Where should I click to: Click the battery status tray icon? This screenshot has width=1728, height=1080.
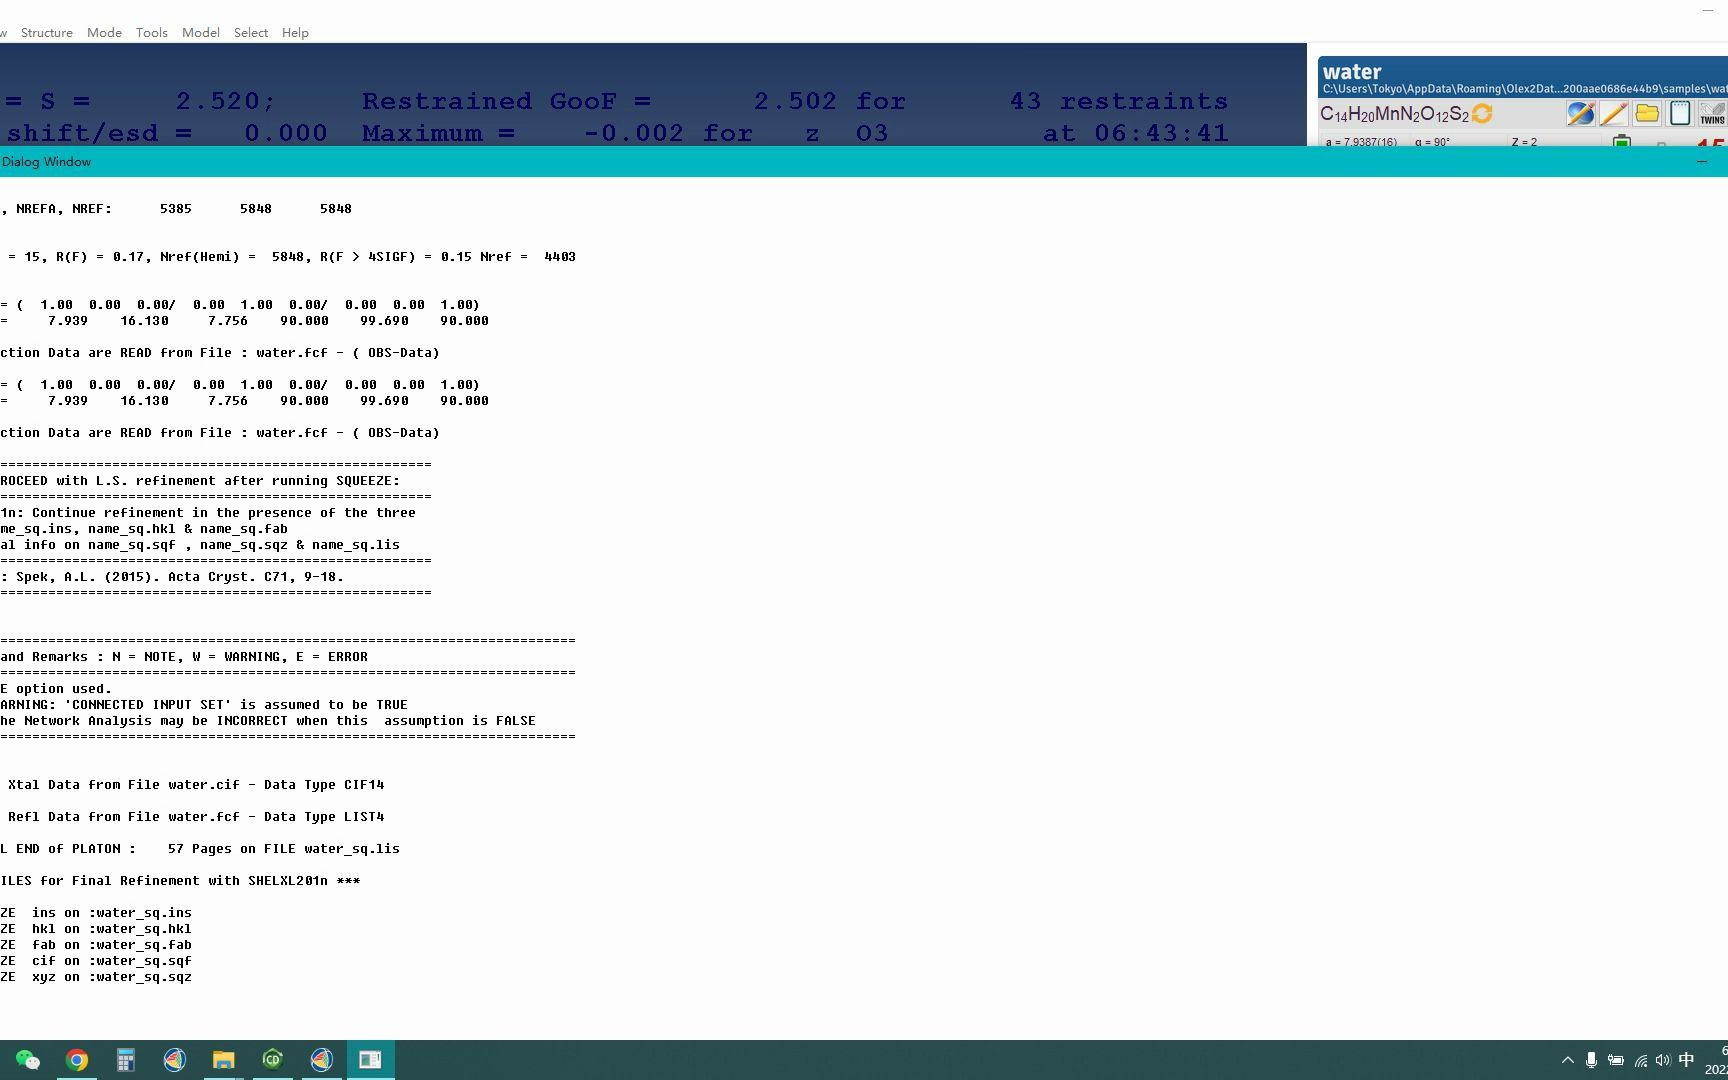pos(1615,1060)
